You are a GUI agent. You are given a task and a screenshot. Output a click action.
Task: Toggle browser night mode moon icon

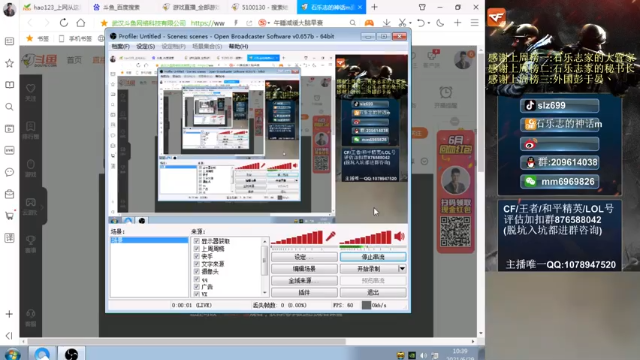pyautogui.click(x=440, y=23)
